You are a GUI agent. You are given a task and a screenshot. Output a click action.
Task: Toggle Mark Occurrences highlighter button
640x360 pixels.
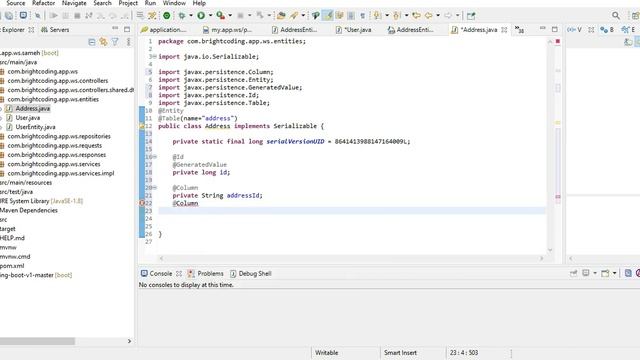(327, 16)
